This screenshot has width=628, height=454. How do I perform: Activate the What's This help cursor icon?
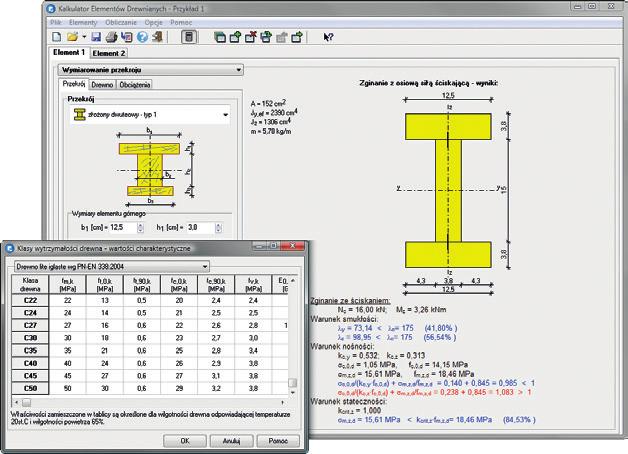328,37
